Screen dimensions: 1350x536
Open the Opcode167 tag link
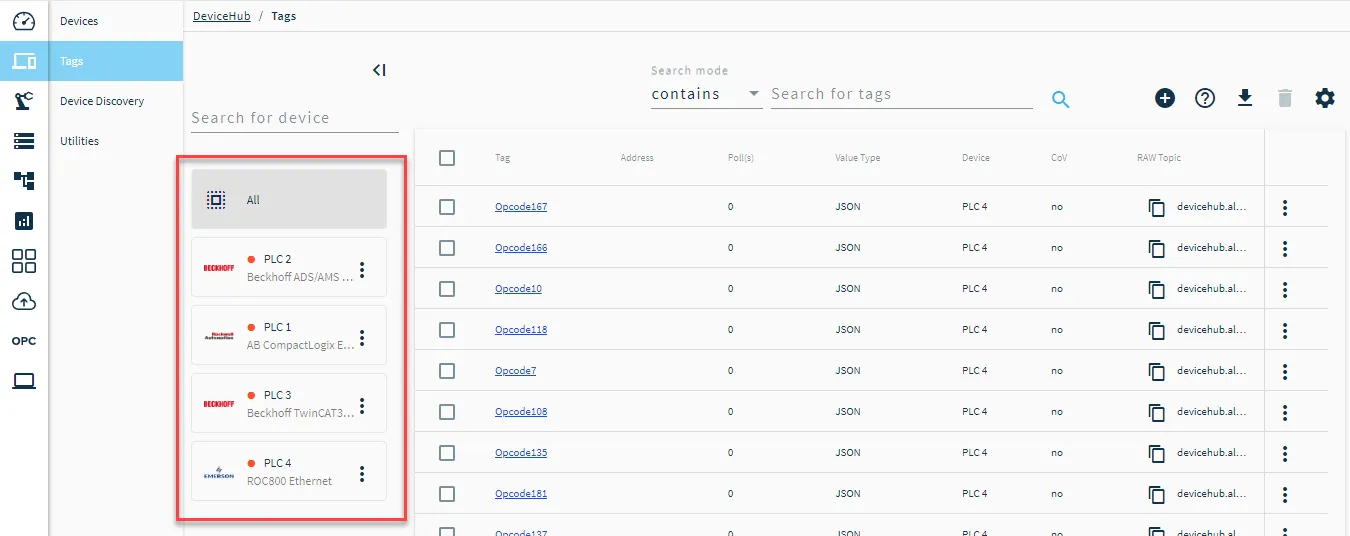[521, 207]
